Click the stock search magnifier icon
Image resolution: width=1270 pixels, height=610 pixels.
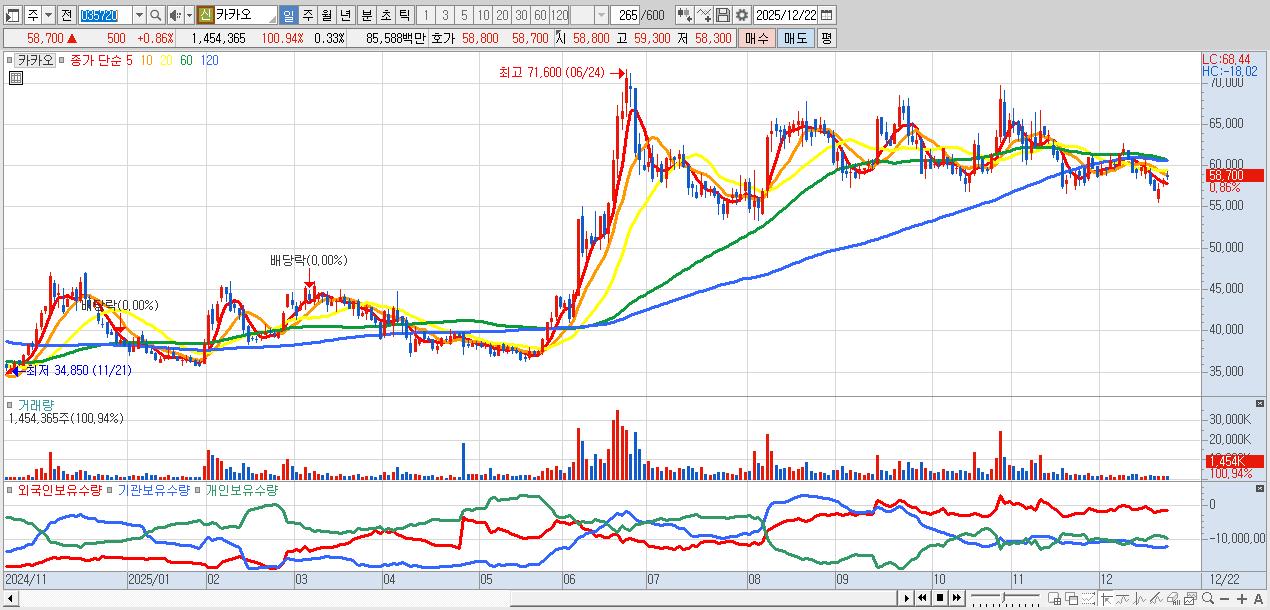coord(155,15)
